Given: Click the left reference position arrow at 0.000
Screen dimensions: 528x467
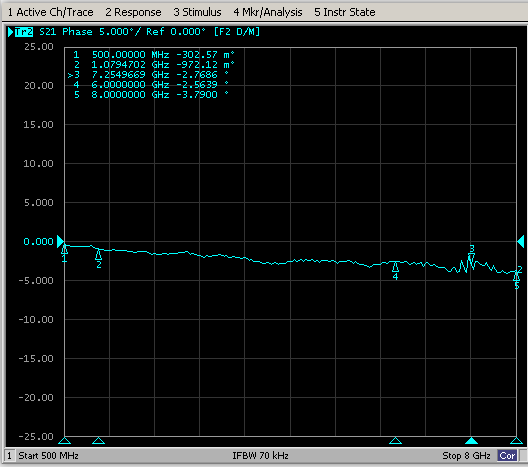Looking at the screenshot, I should [x=60, y=241].
